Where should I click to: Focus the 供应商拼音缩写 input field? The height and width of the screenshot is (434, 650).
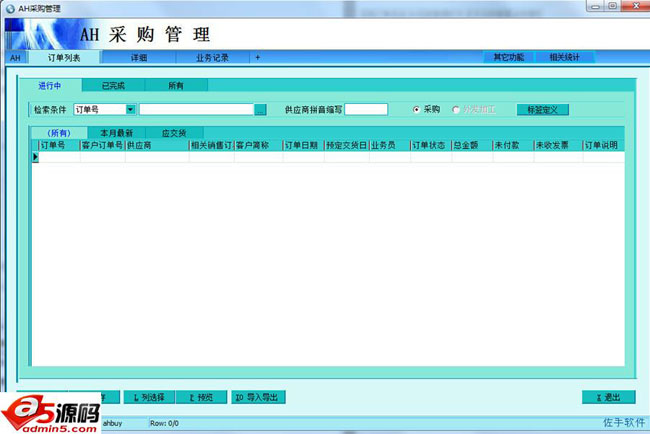pos(366,109)
